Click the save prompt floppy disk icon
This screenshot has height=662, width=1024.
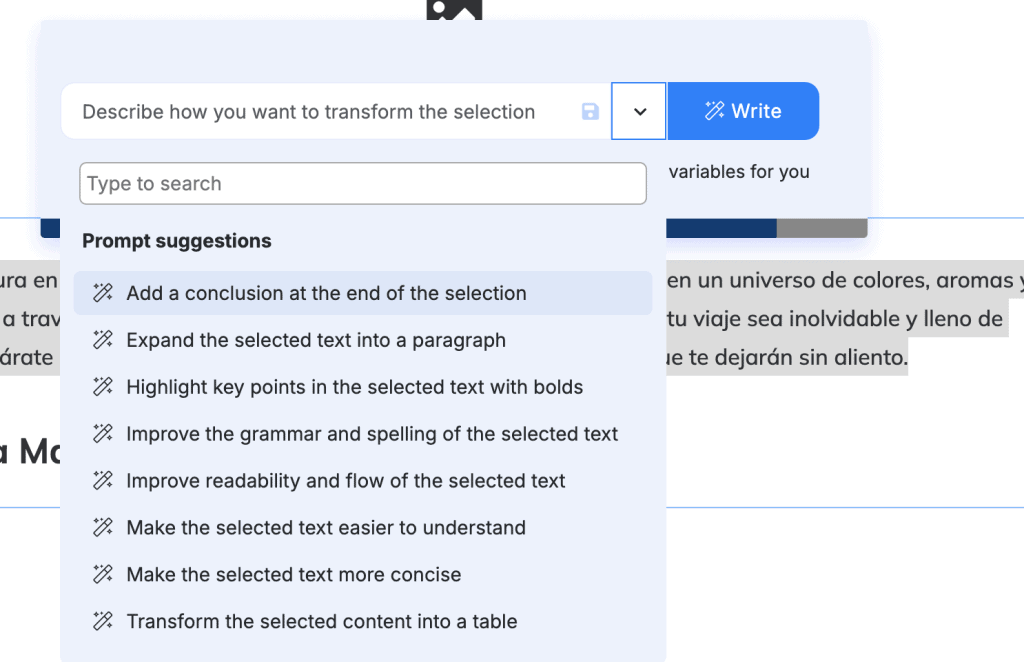[x=590, y=112]
